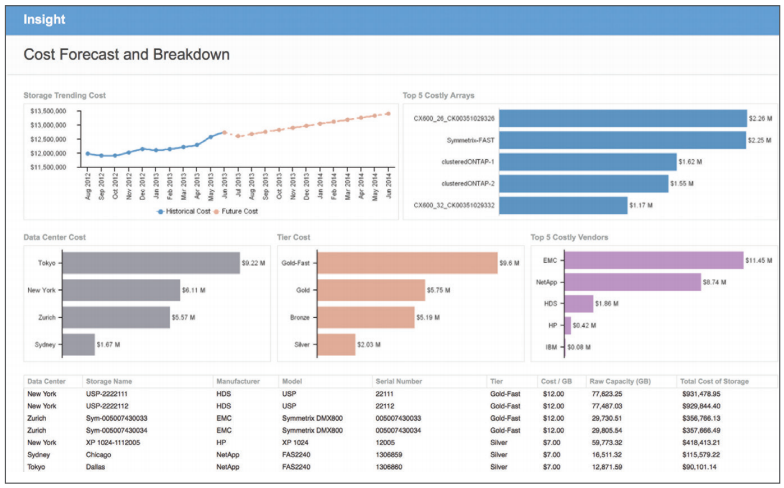Sort by Tier column header
784x488 pixels.
pos(496,382)
